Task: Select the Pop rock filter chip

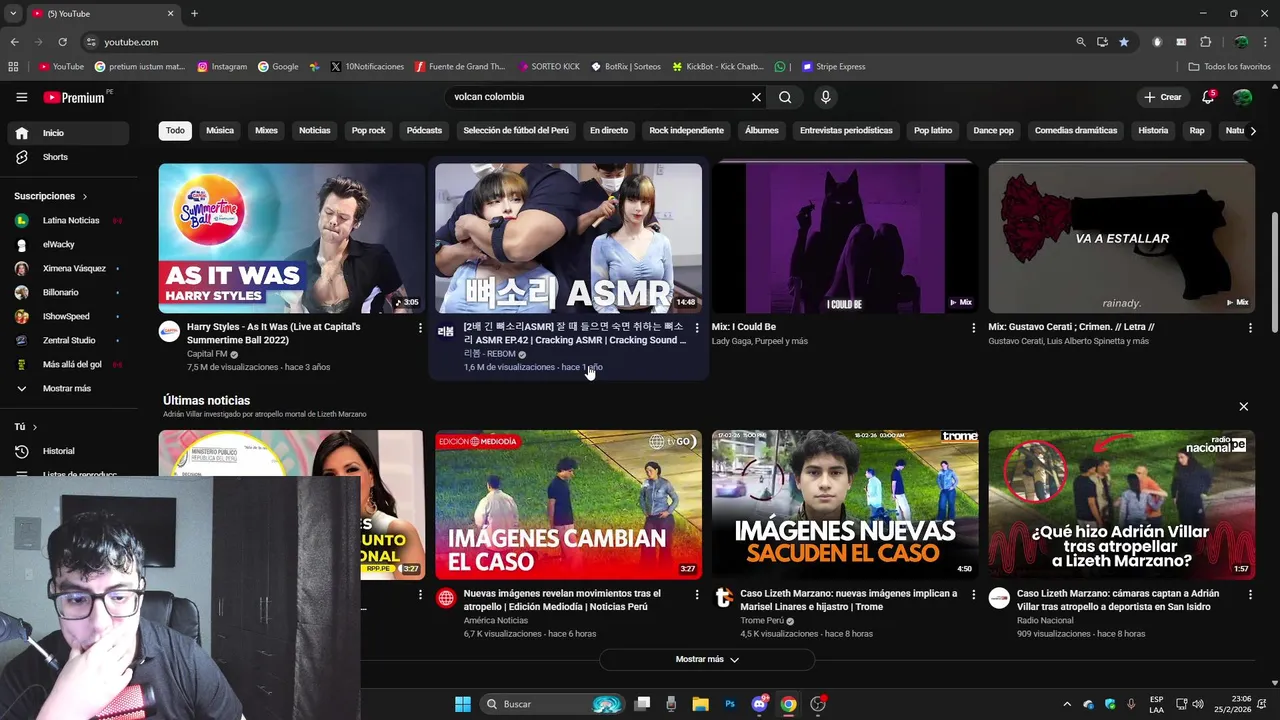Action: click(x=368, y=131)
